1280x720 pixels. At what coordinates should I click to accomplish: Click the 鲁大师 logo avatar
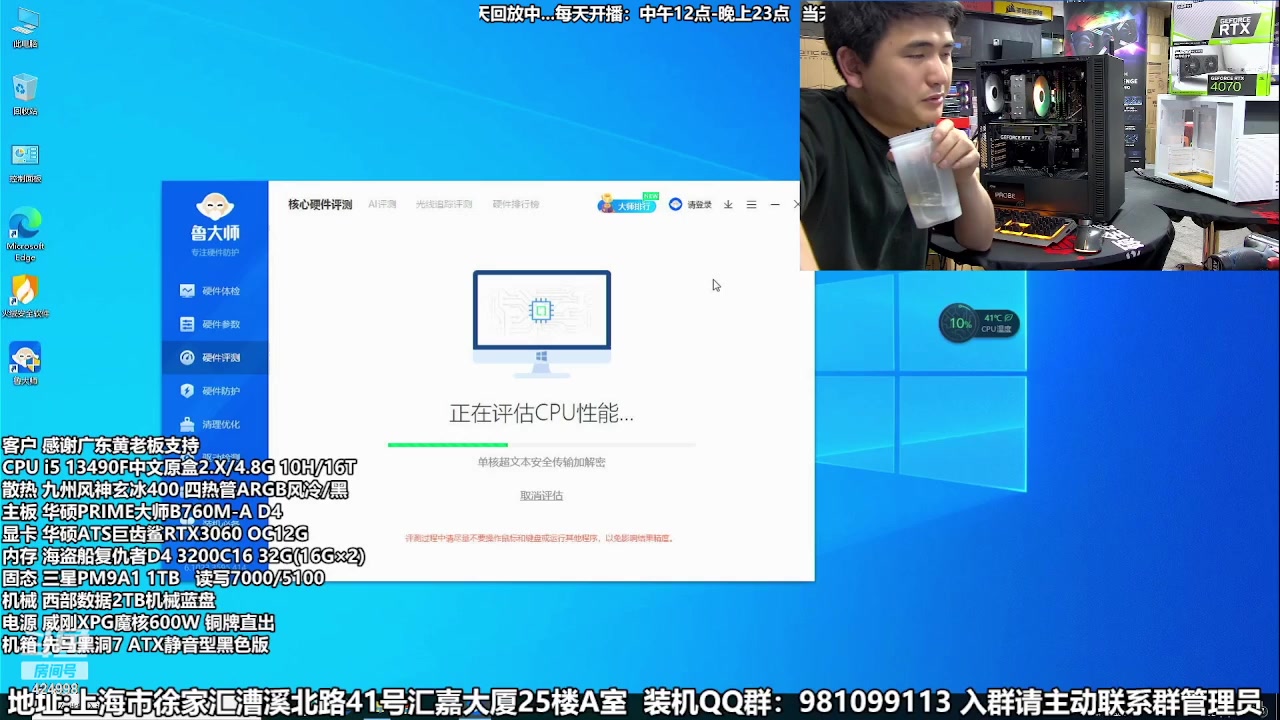tap(215, 206)
